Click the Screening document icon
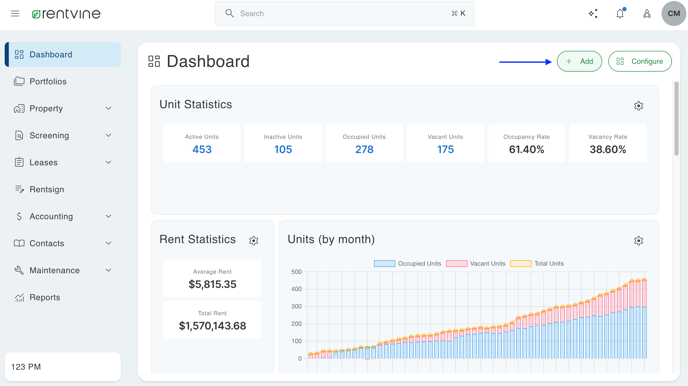The height and width of the screenshot is (386, 688). (19, 135)
